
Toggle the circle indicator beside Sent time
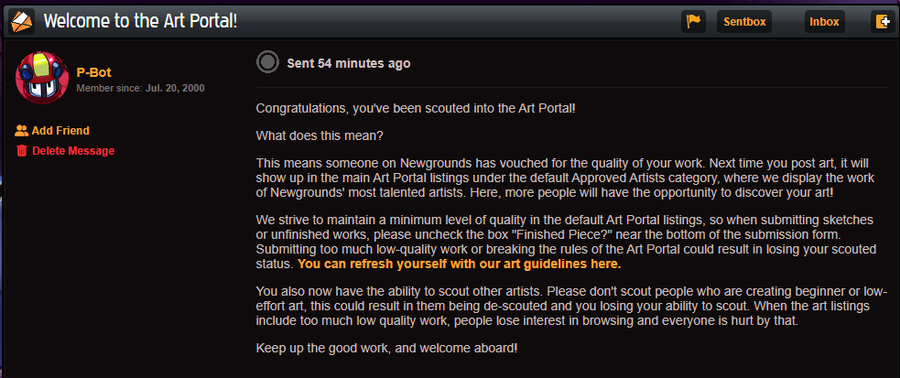point(267,63)
